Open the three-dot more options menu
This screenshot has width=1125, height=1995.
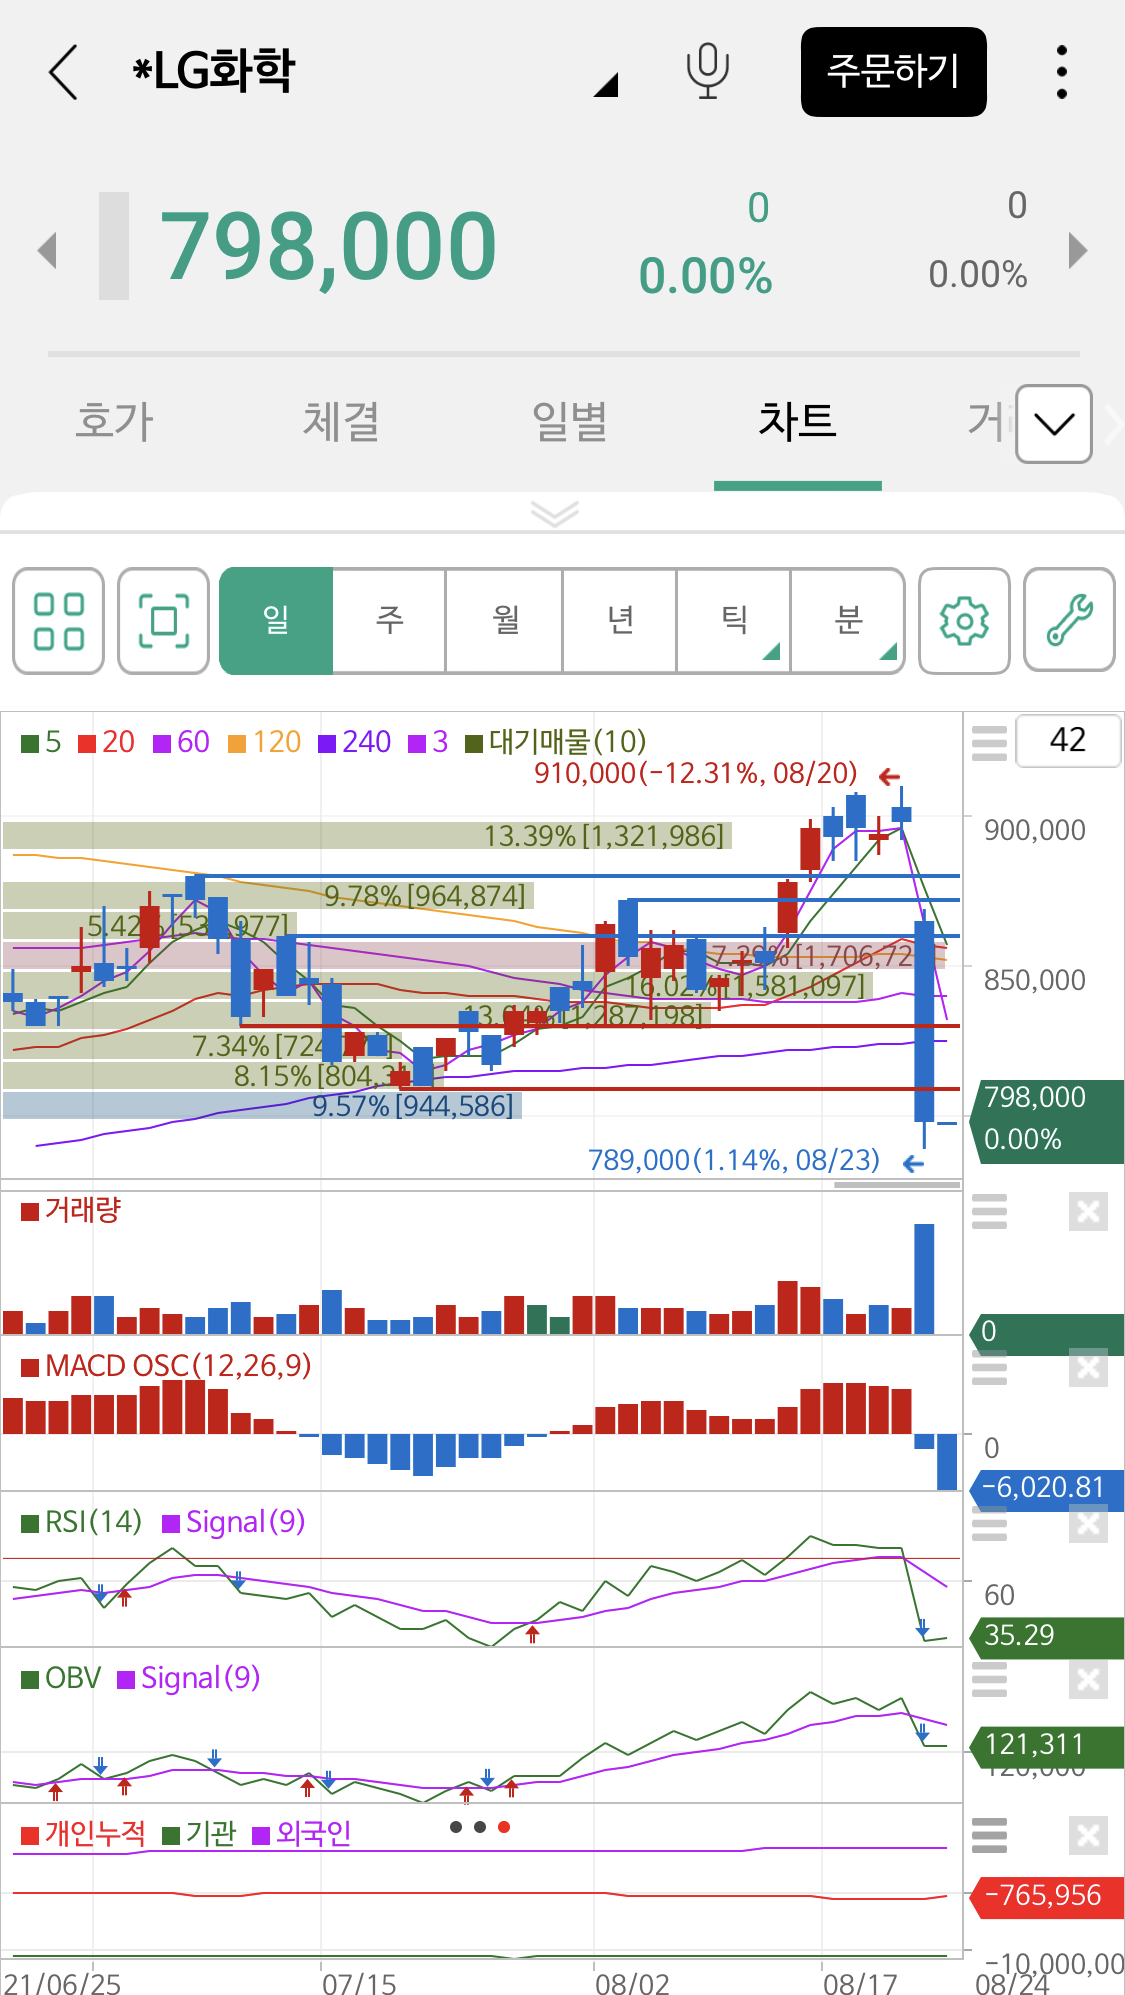(1062, 72)
